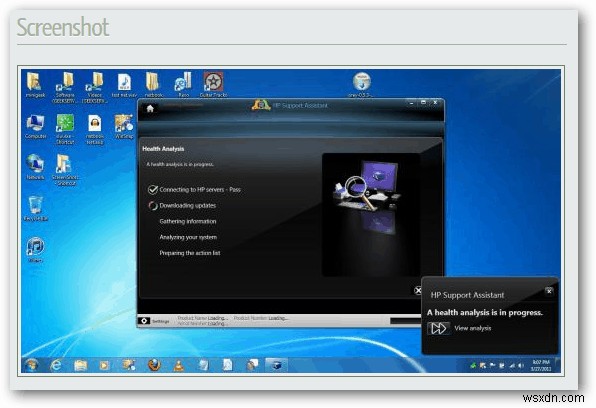Click the Home icon in HP Support Assistant
This screenshot has height=408, width=596.
coord(150,109)
